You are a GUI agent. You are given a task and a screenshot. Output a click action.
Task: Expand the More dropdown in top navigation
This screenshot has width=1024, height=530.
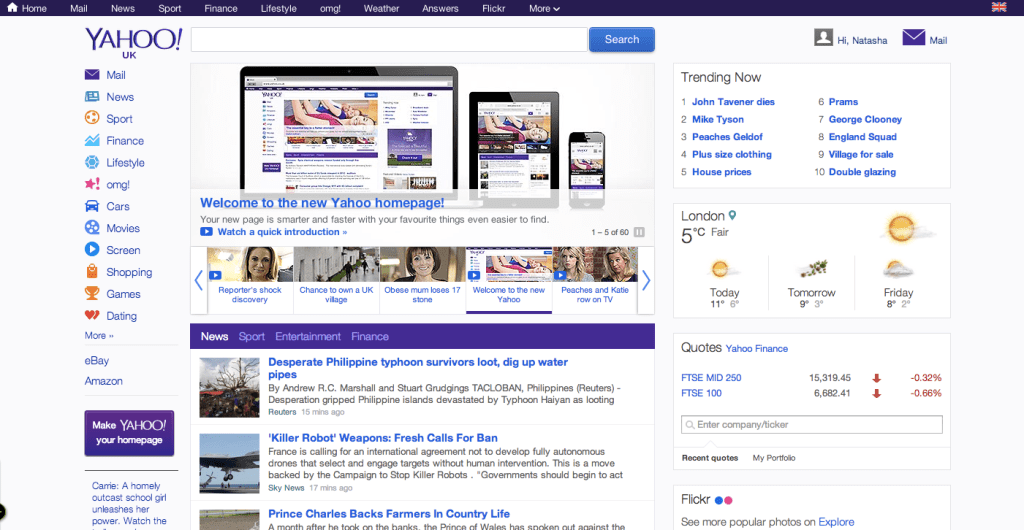tap(544, 9)
